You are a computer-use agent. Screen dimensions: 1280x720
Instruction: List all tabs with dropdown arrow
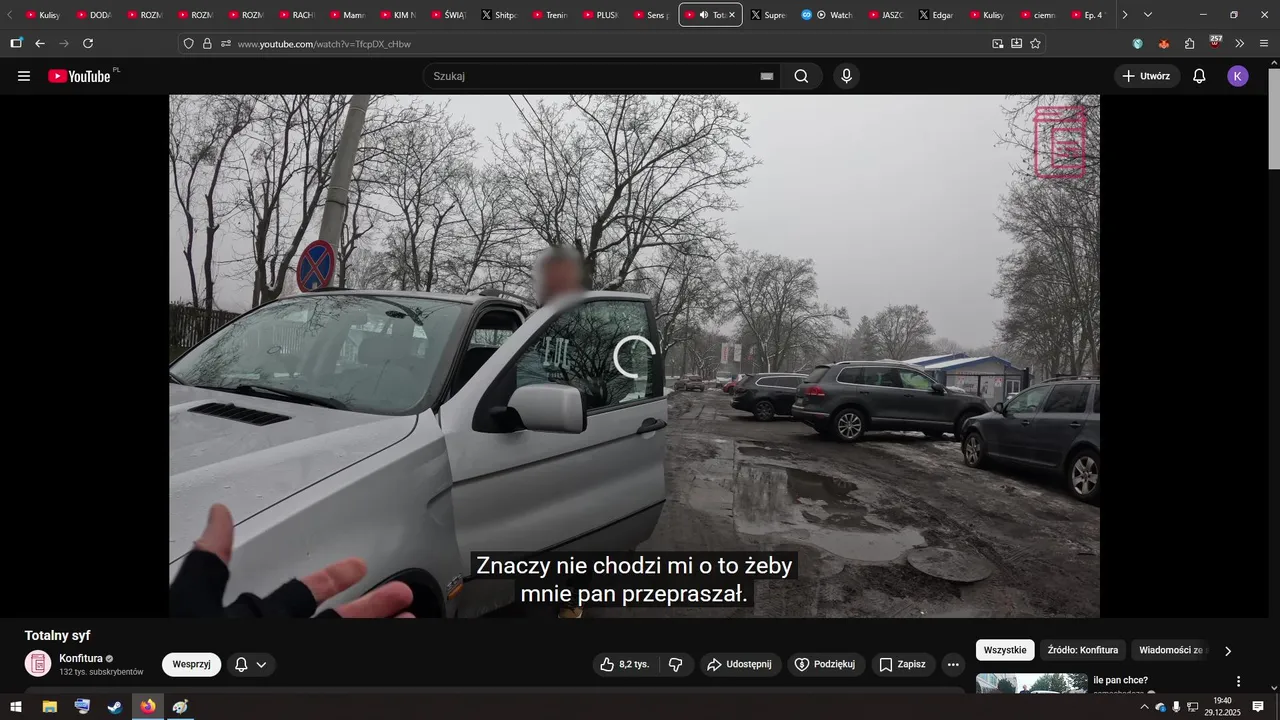1148,15
